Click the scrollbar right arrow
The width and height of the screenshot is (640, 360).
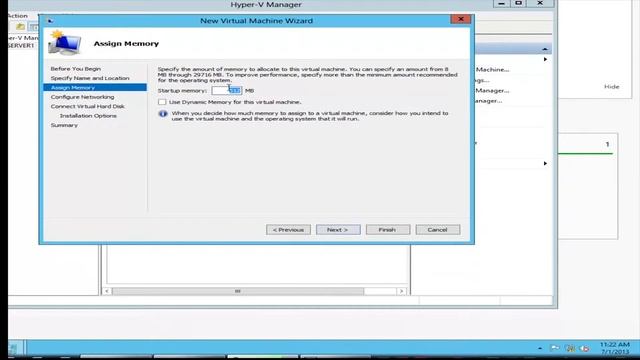coord(402,291)
